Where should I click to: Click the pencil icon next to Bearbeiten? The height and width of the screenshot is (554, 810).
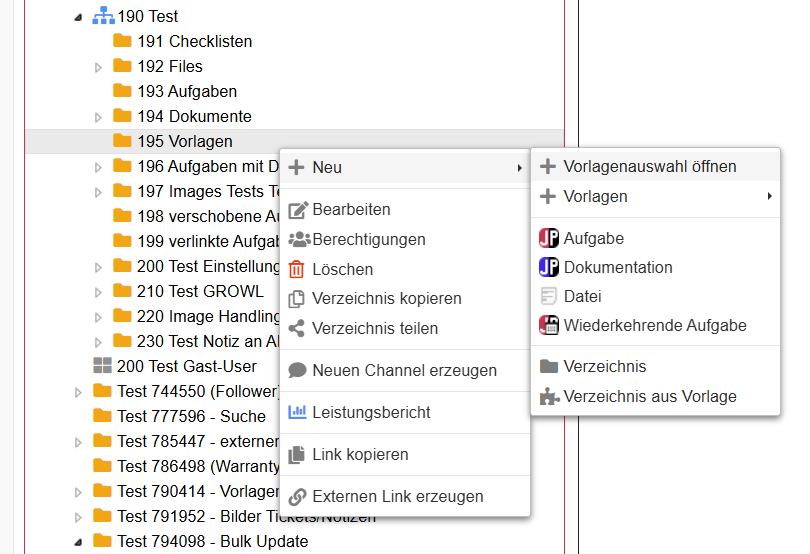[x=297, y=210]
